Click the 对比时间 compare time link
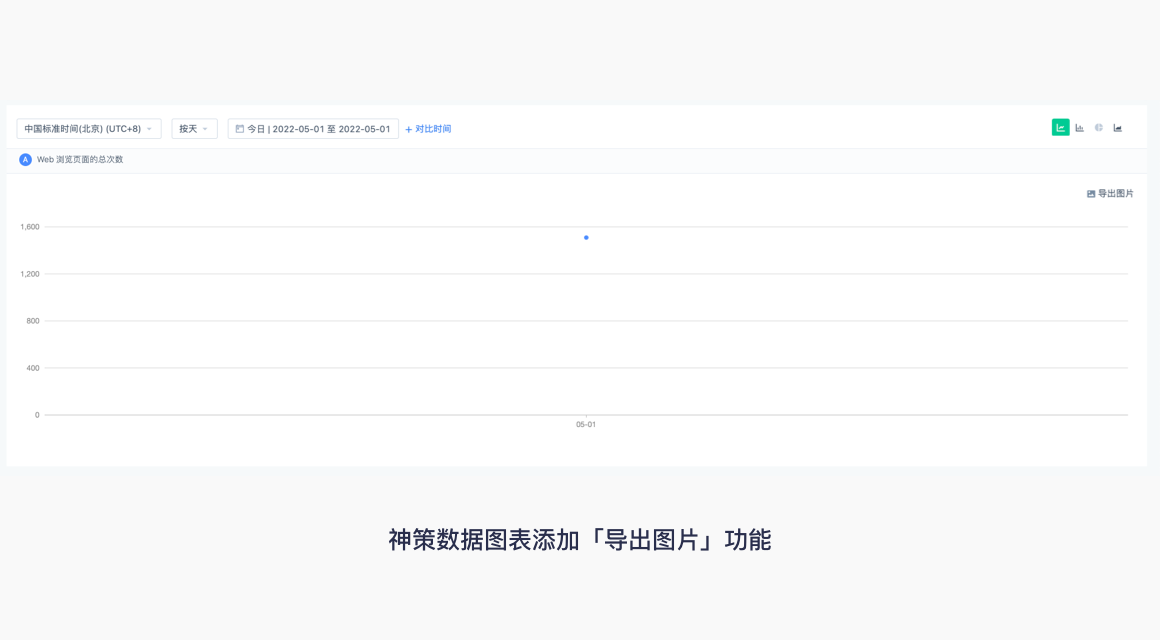The image size is (1160, 640). click(433, 129)
